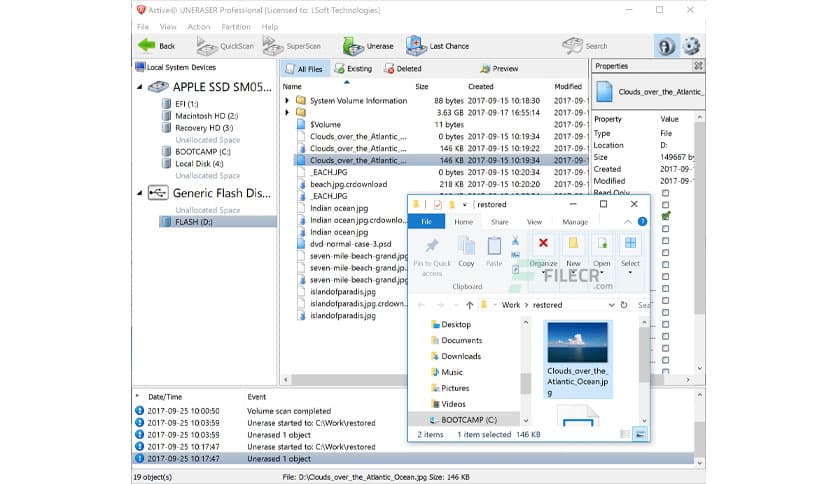Collapse the Explorer ribbon with the chevron

coord(628,222)
